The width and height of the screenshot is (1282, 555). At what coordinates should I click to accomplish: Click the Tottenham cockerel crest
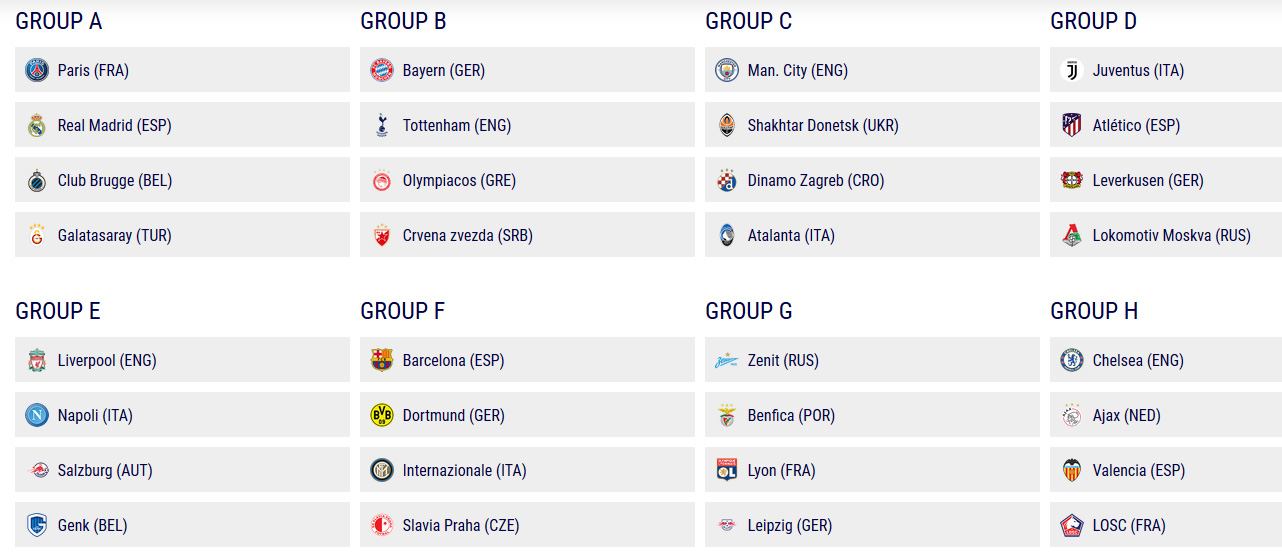click(x=382, y=125)
